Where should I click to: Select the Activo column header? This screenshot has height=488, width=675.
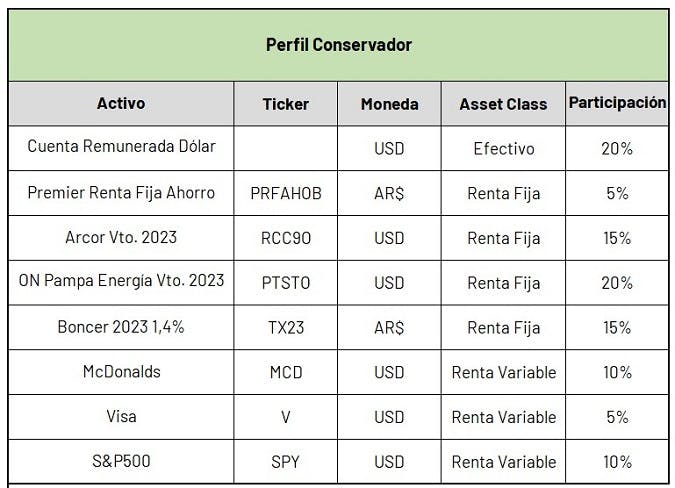tap(121, 104)
